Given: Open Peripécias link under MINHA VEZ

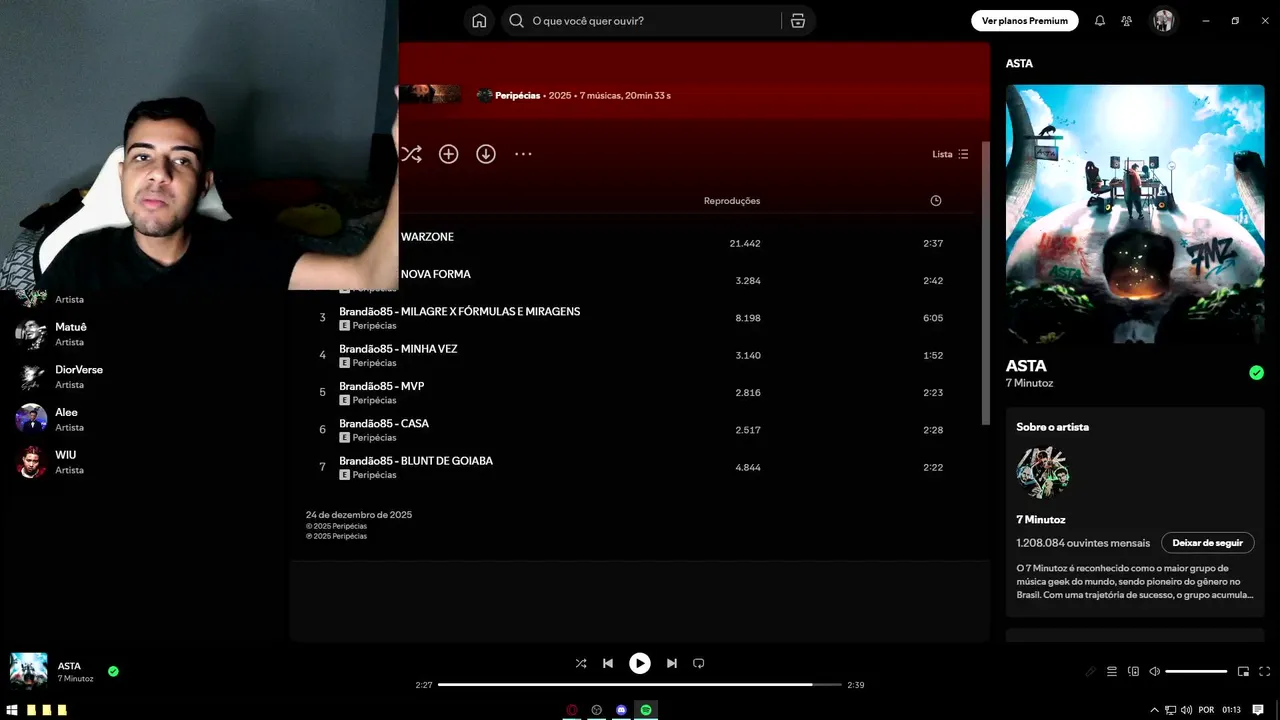Looking at the screenshot, I should [374, 363].
